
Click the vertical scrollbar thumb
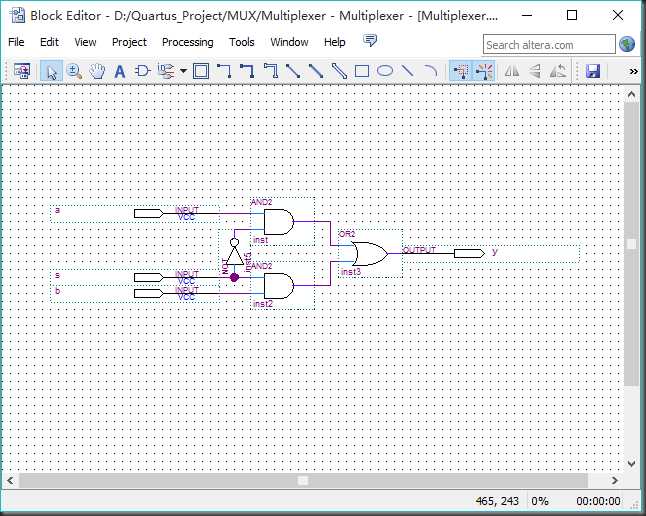click(631, 244)
